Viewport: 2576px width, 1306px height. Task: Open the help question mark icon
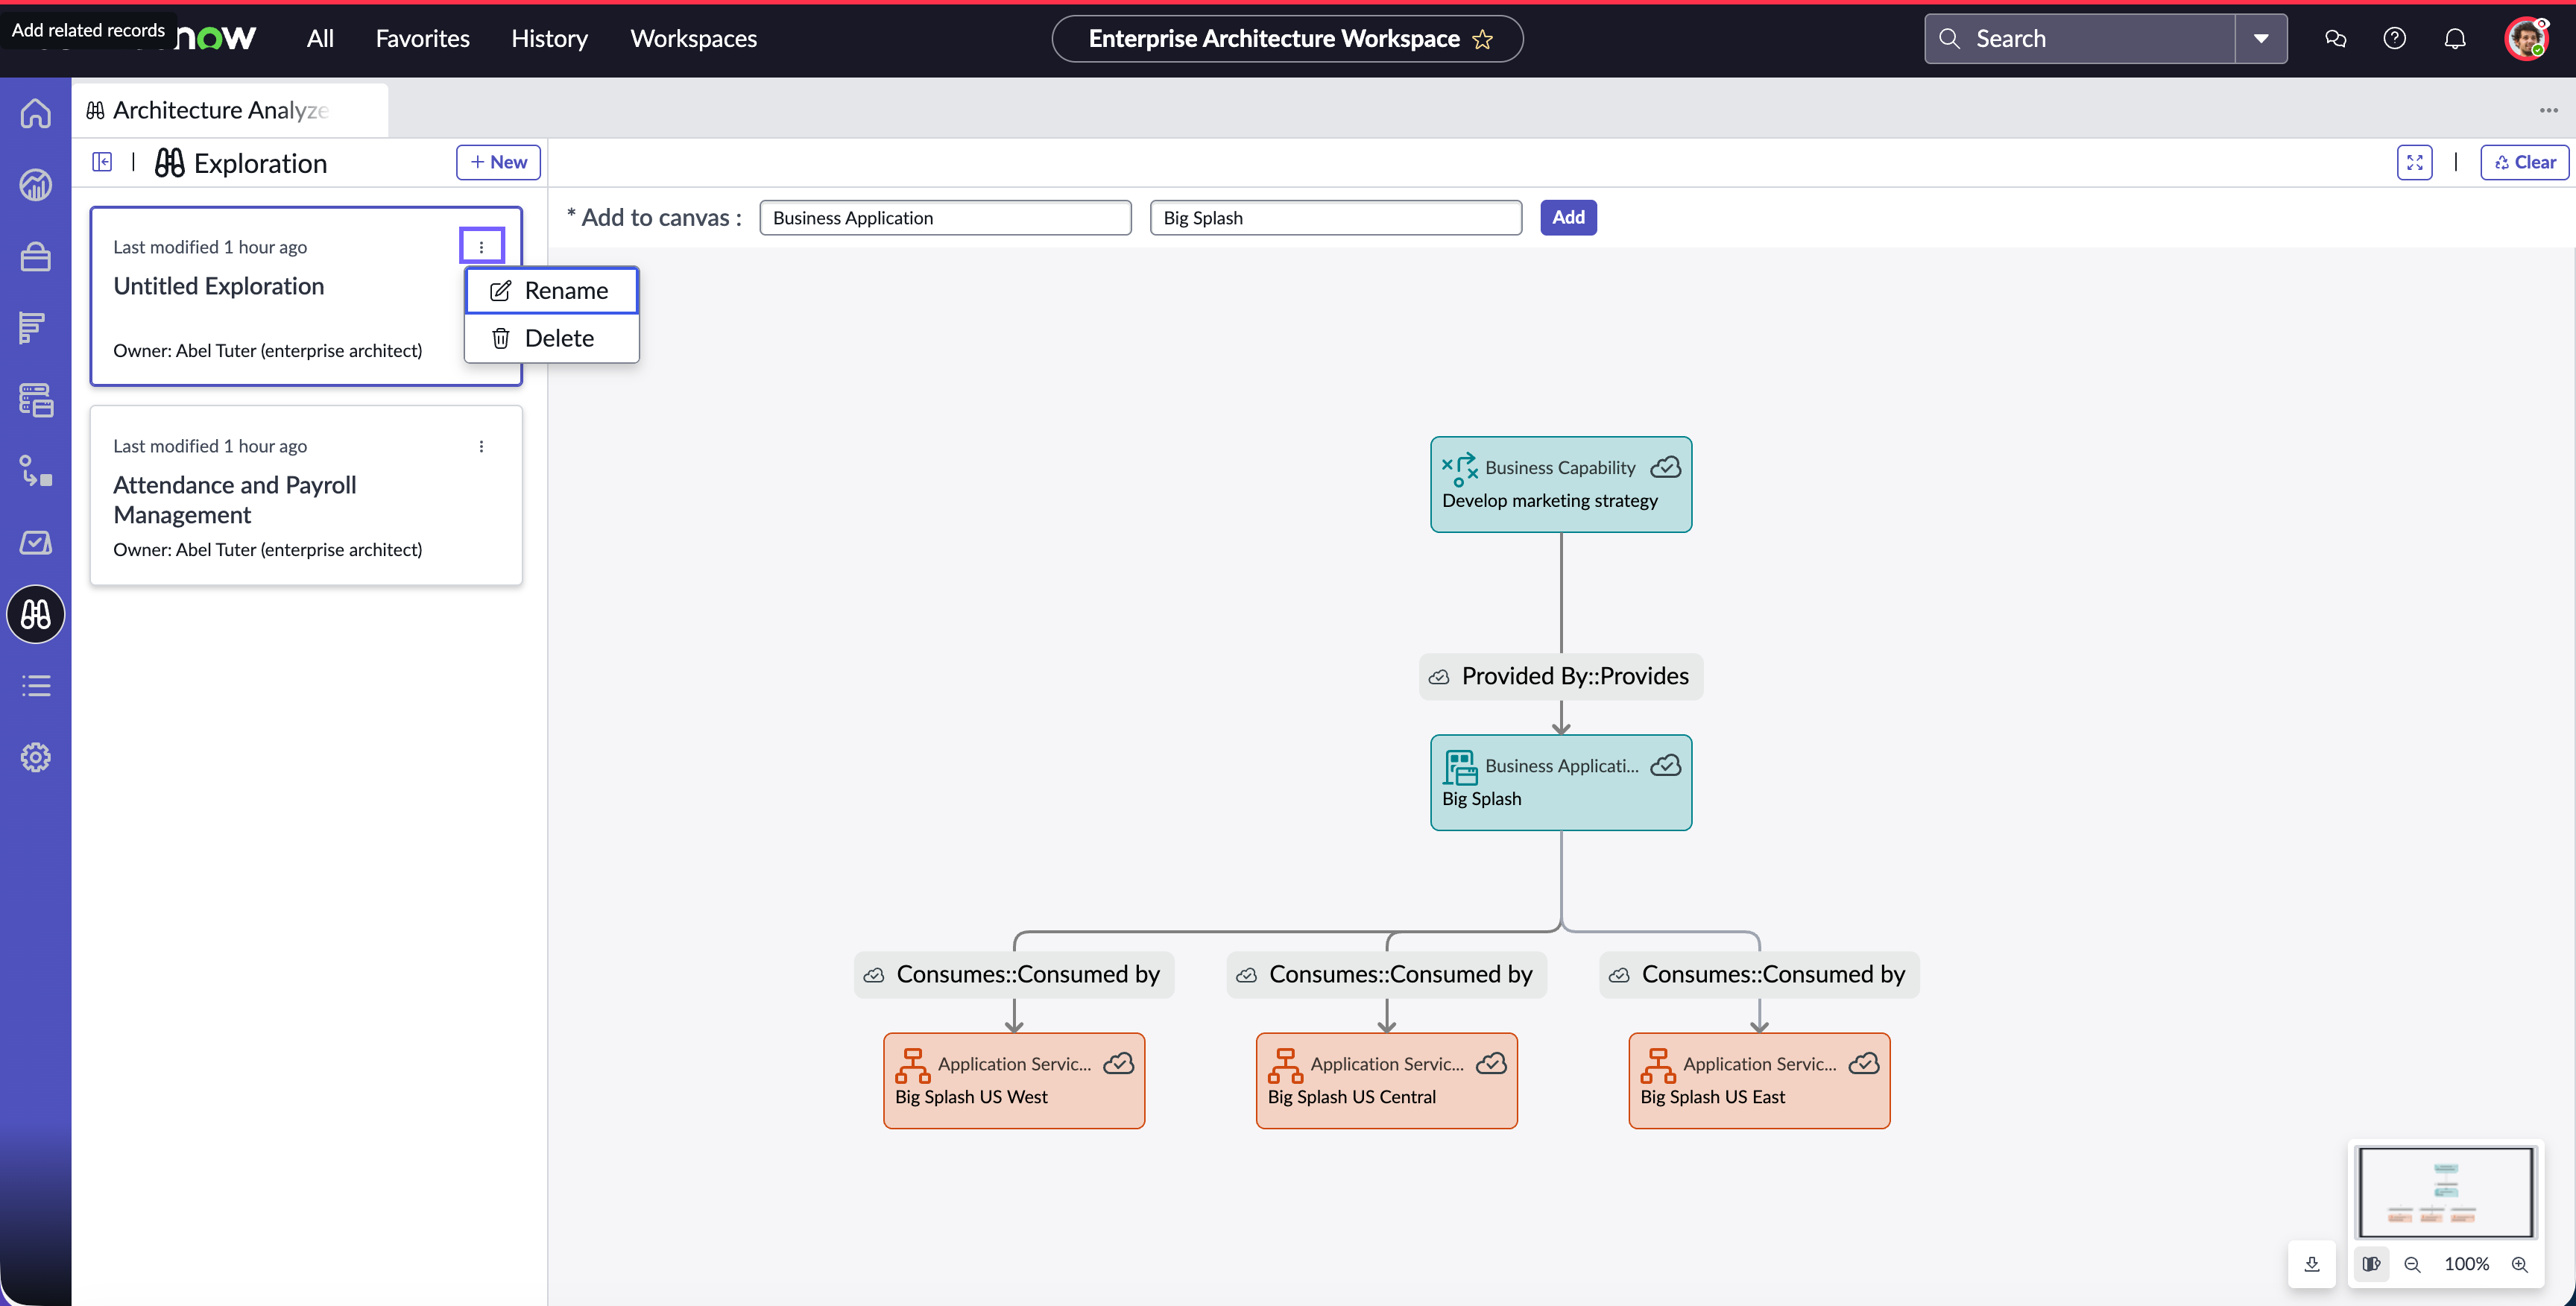pyautogui.click(x=2394, y=38)
